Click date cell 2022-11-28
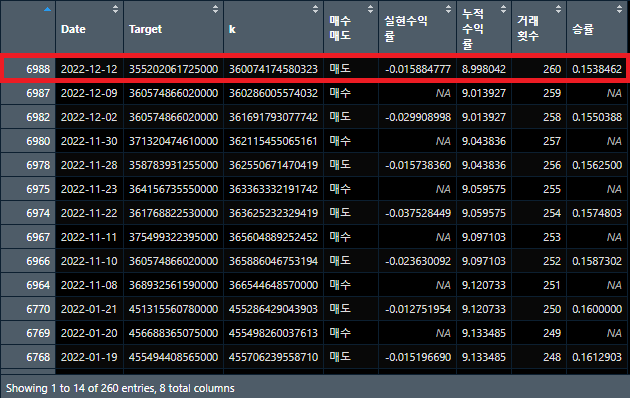The height and width of the screenshot is (398, 630). click(x=89, y=165)
